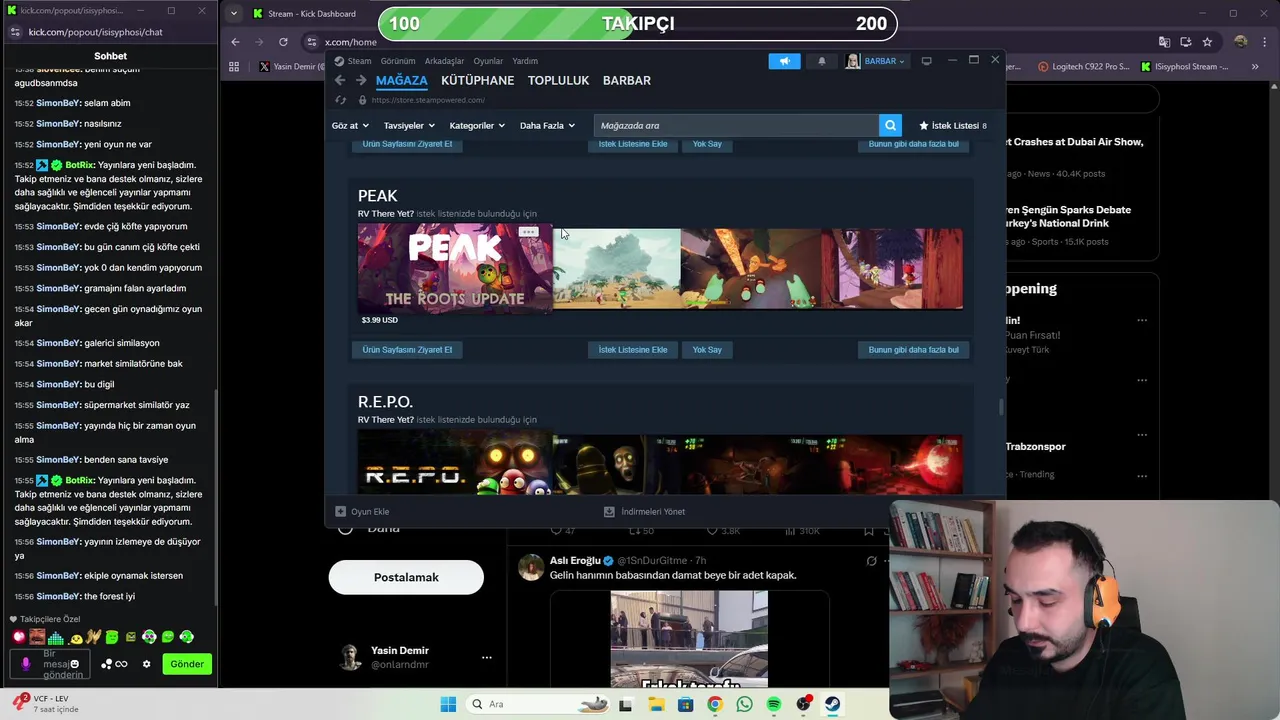Click İstek Listesine Ekle under PEAK
Screen dimensions: 1280x720
point(633,350)
